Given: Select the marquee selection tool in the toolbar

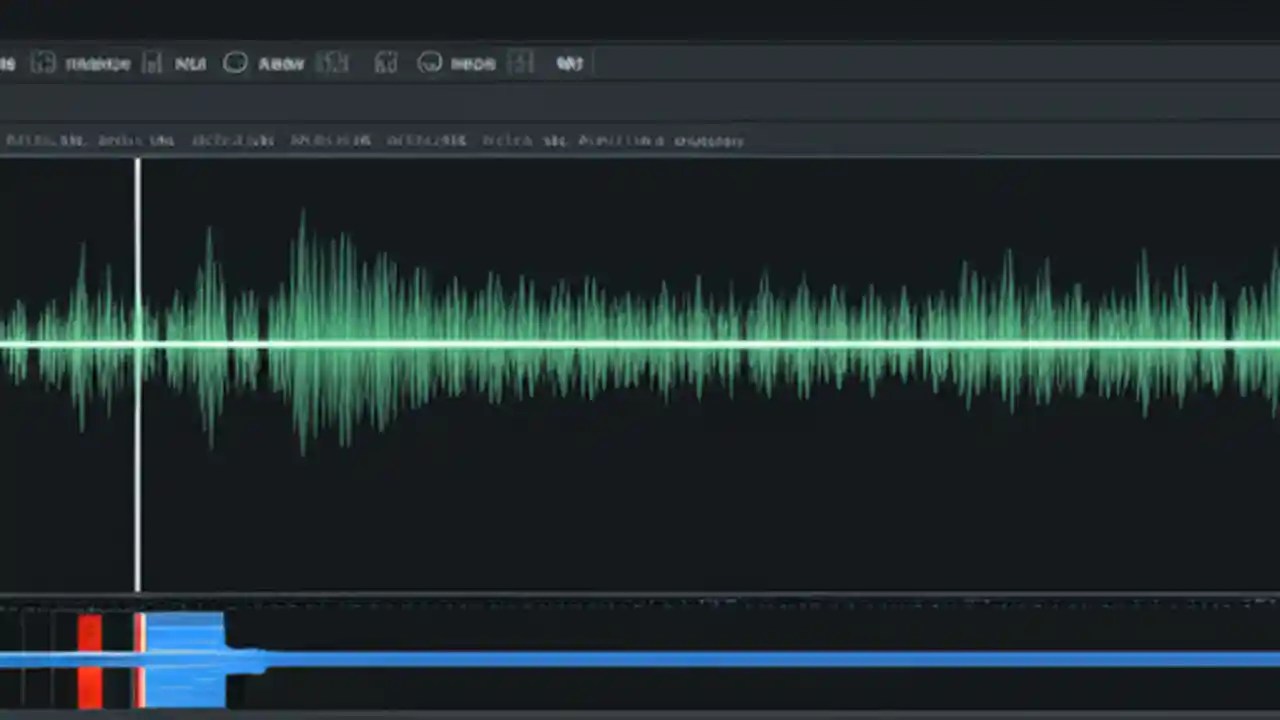Looking at the screenshot, I should [44, 63].
